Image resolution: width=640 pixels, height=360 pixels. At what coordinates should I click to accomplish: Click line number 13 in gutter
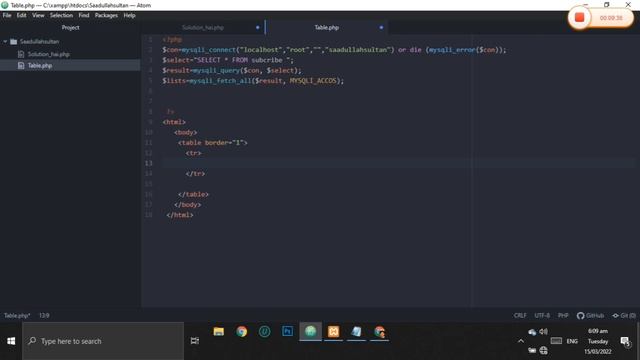click(149, 163)
